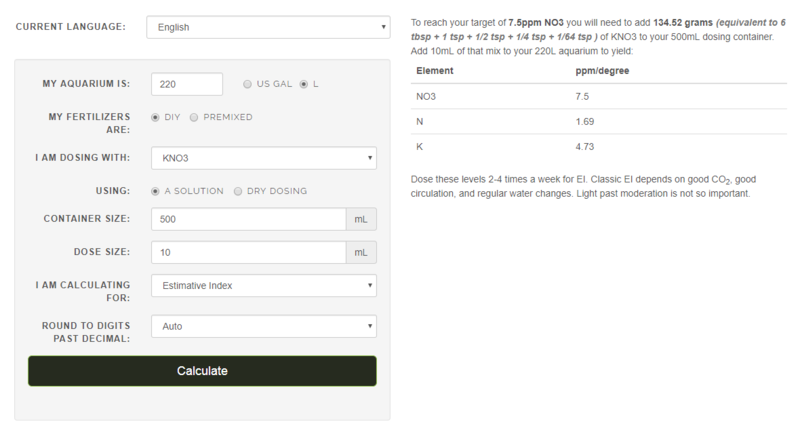Click the I AM DOSING WITH label
Image resolution: width=800 pixels, height=430 pixels.
pyautogui.click(x=83, y=158)
